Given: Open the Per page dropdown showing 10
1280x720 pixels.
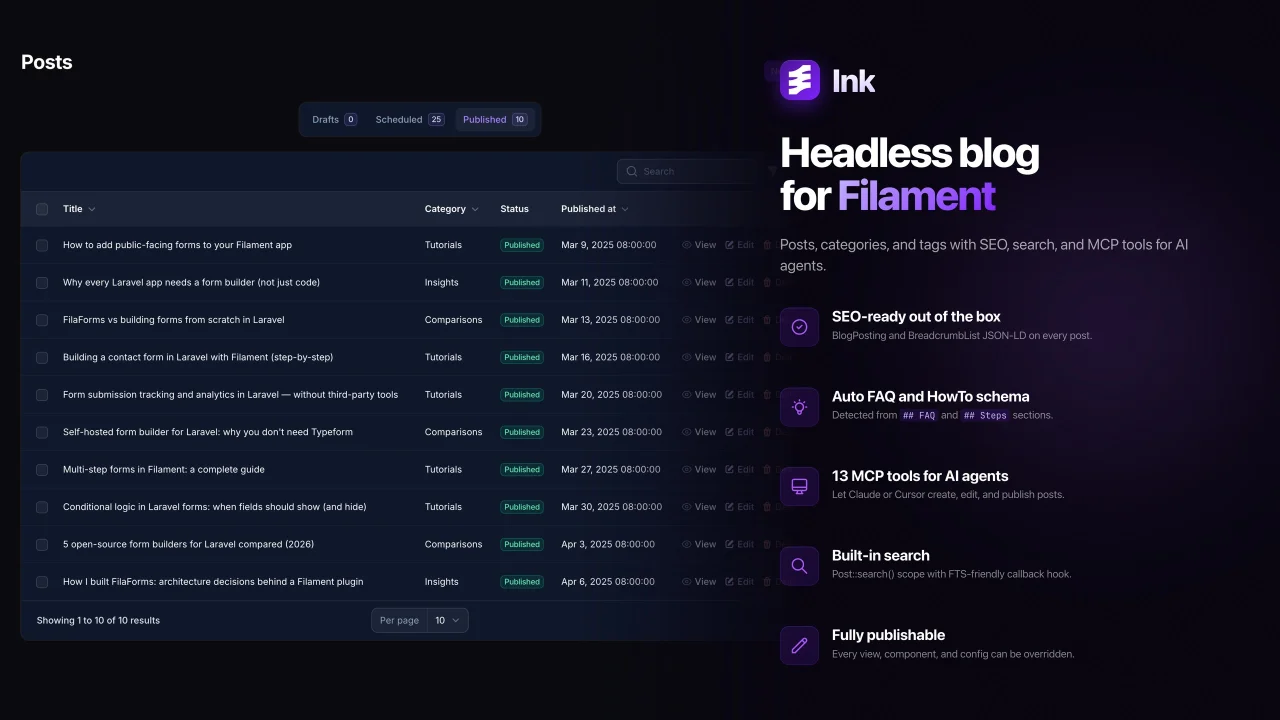Looking at the screenshot, I should [447, 620].
